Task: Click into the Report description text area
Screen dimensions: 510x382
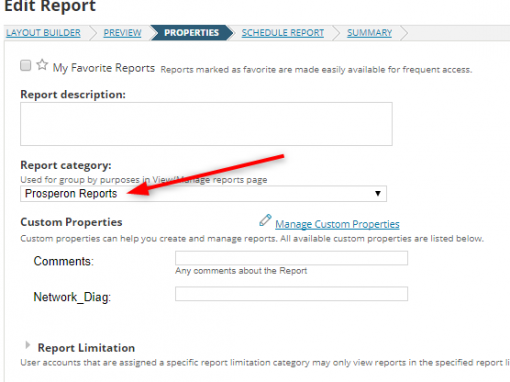Action: [206, 124]
